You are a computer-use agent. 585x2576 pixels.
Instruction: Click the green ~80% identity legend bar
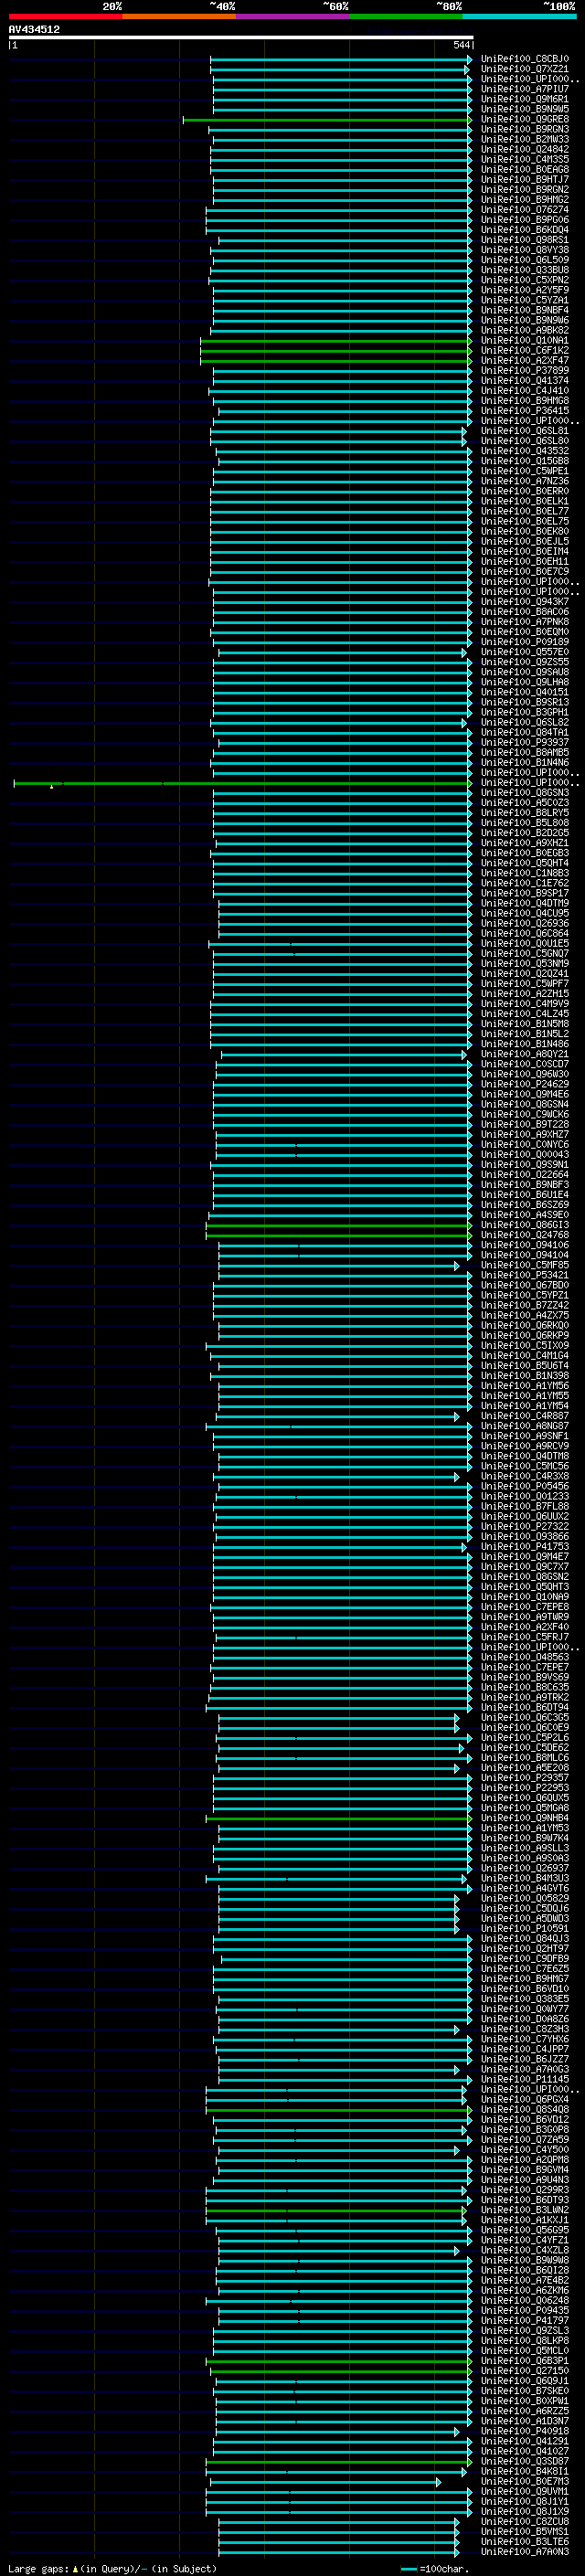pos(406,17)
